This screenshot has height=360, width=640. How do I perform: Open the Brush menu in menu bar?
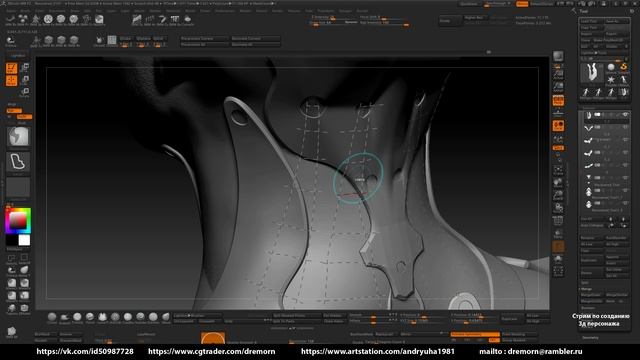(25, 11)
